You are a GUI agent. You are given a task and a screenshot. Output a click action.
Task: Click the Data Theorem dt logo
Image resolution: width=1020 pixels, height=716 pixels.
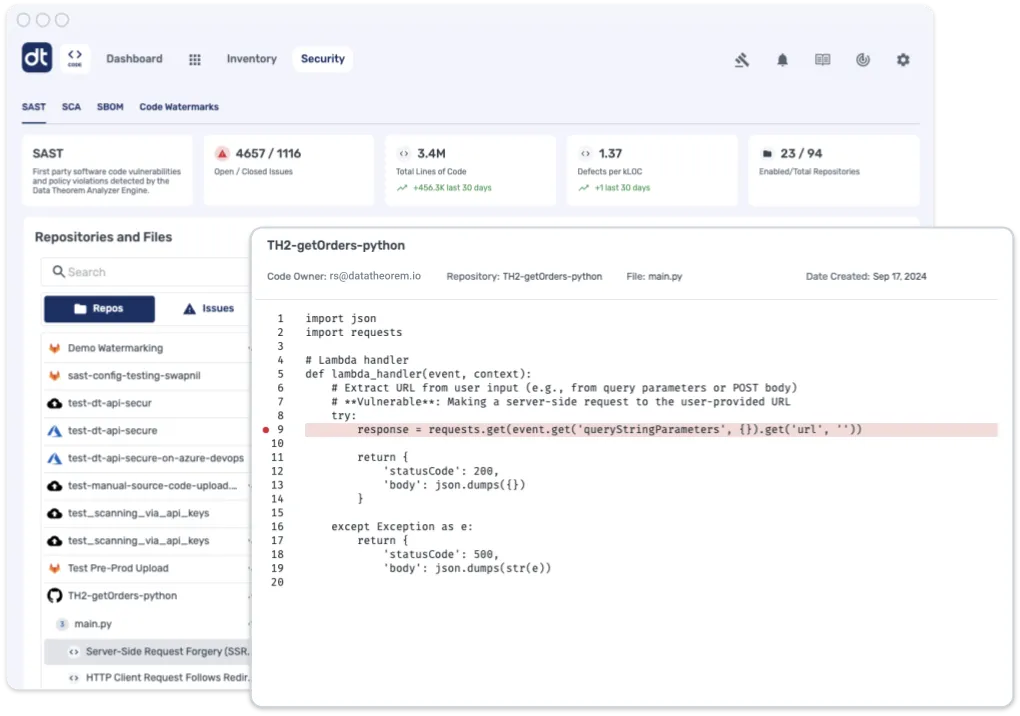pyautogui.click(x=36, y=58)
